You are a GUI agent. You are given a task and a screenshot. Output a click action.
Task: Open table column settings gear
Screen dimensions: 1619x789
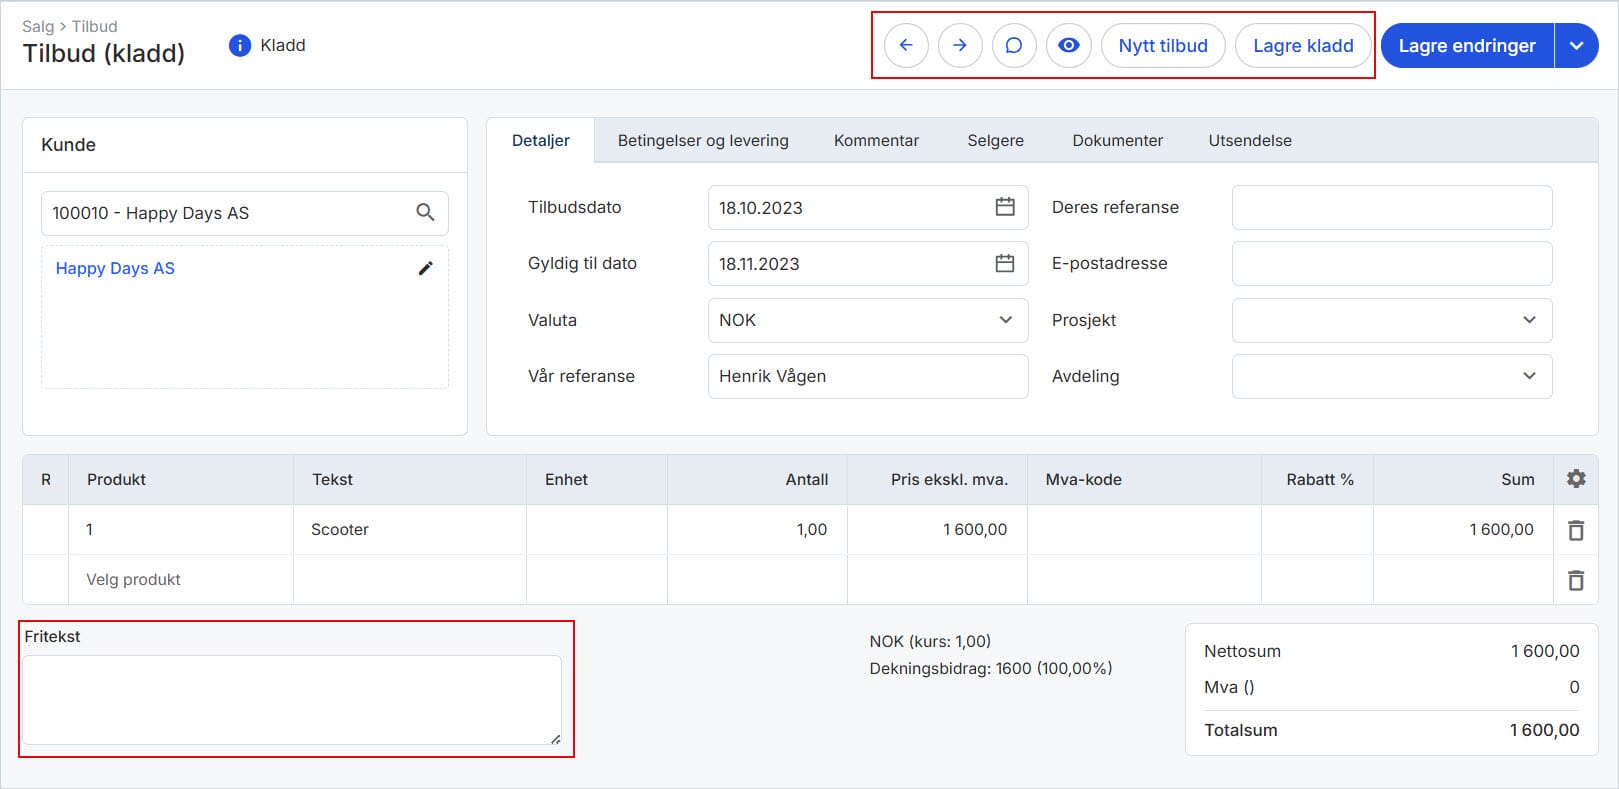1576,479
